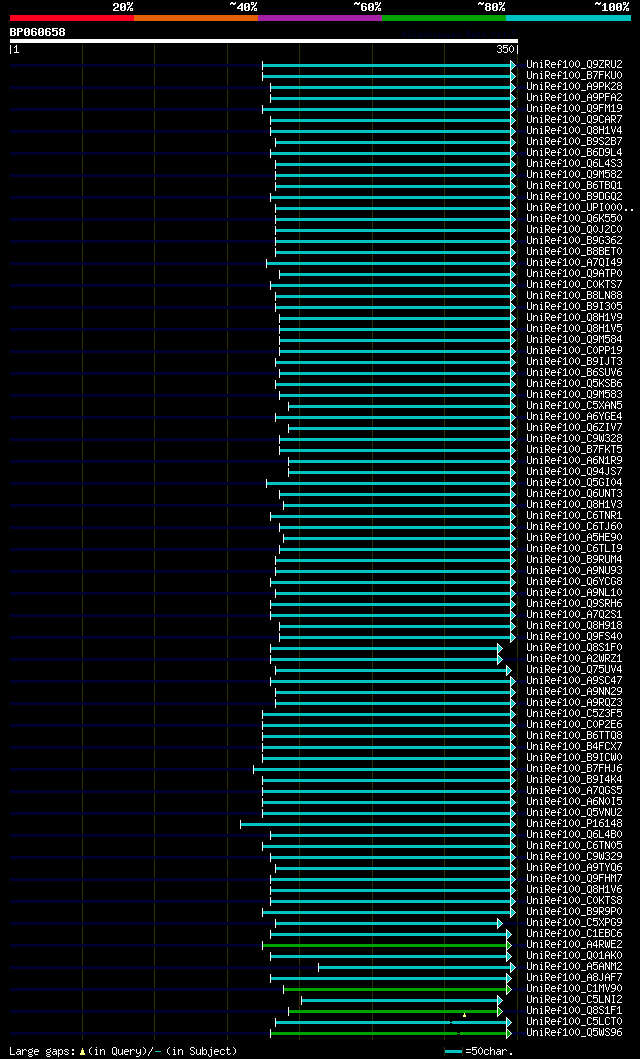Select the UniRef100_Q8H1V3 label
This screenshot has height=1059, width=640.
coord(575,505)
